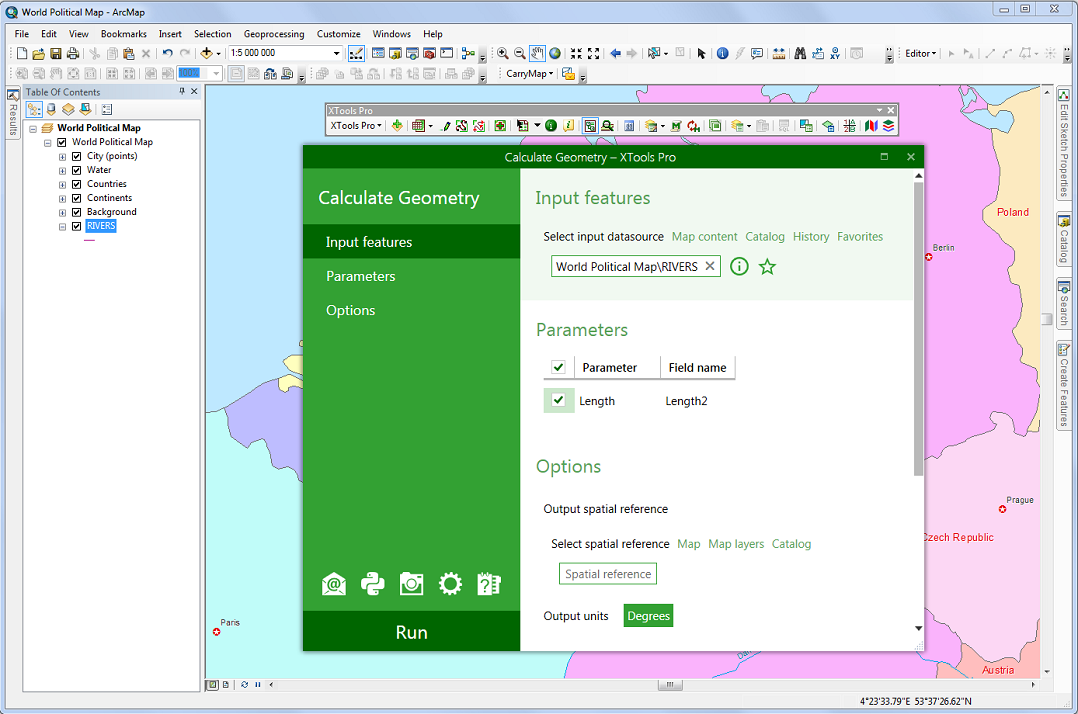Select the Zoom Out tool
The image size is (1078, 714).
coord(520,54)
